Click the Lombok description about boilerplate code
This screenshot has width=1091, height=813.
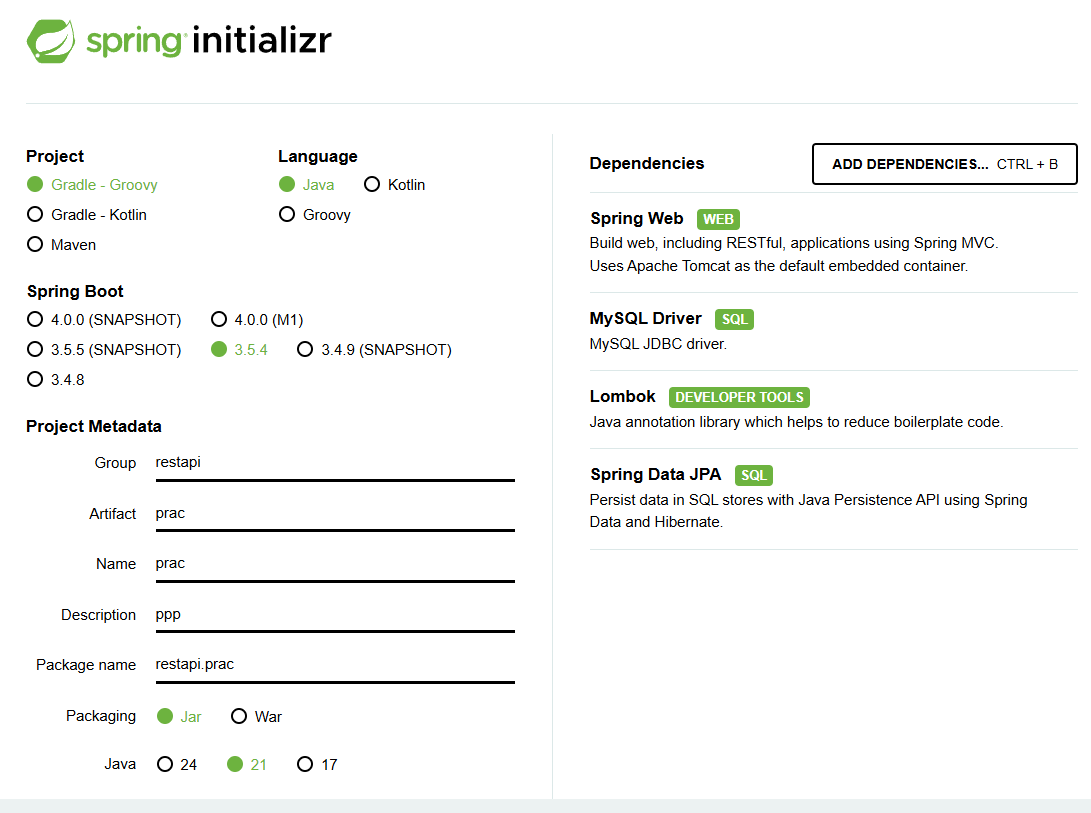coord(797,422)
